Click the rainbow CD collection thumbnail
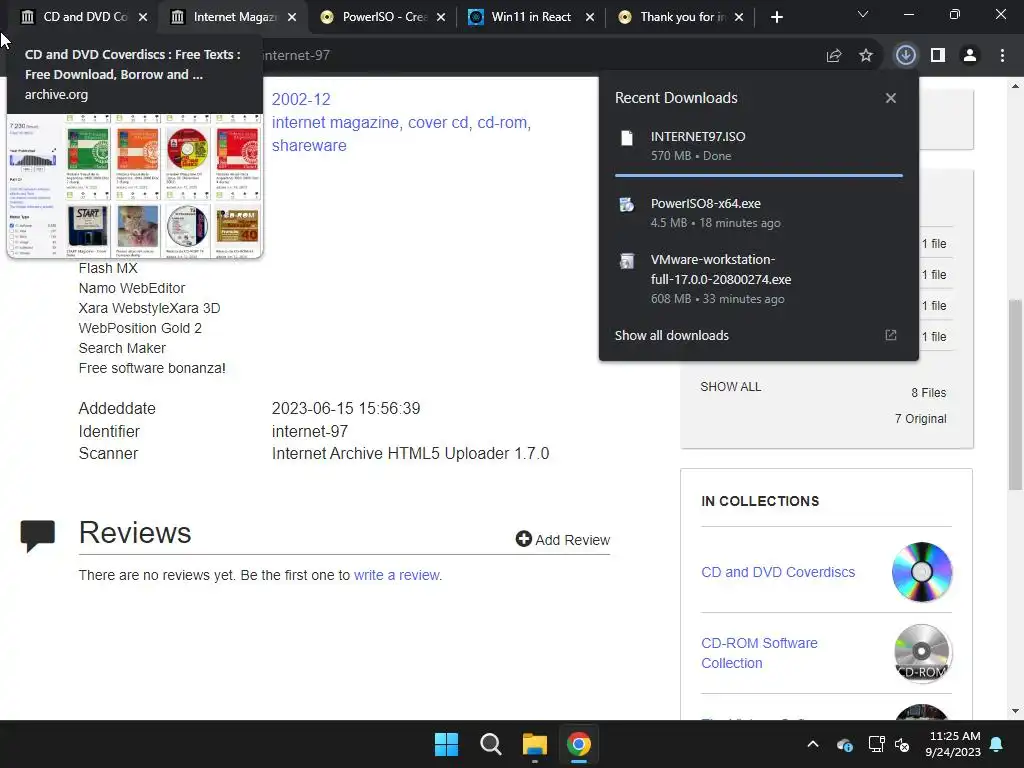1024x768 pixels. 921,571
